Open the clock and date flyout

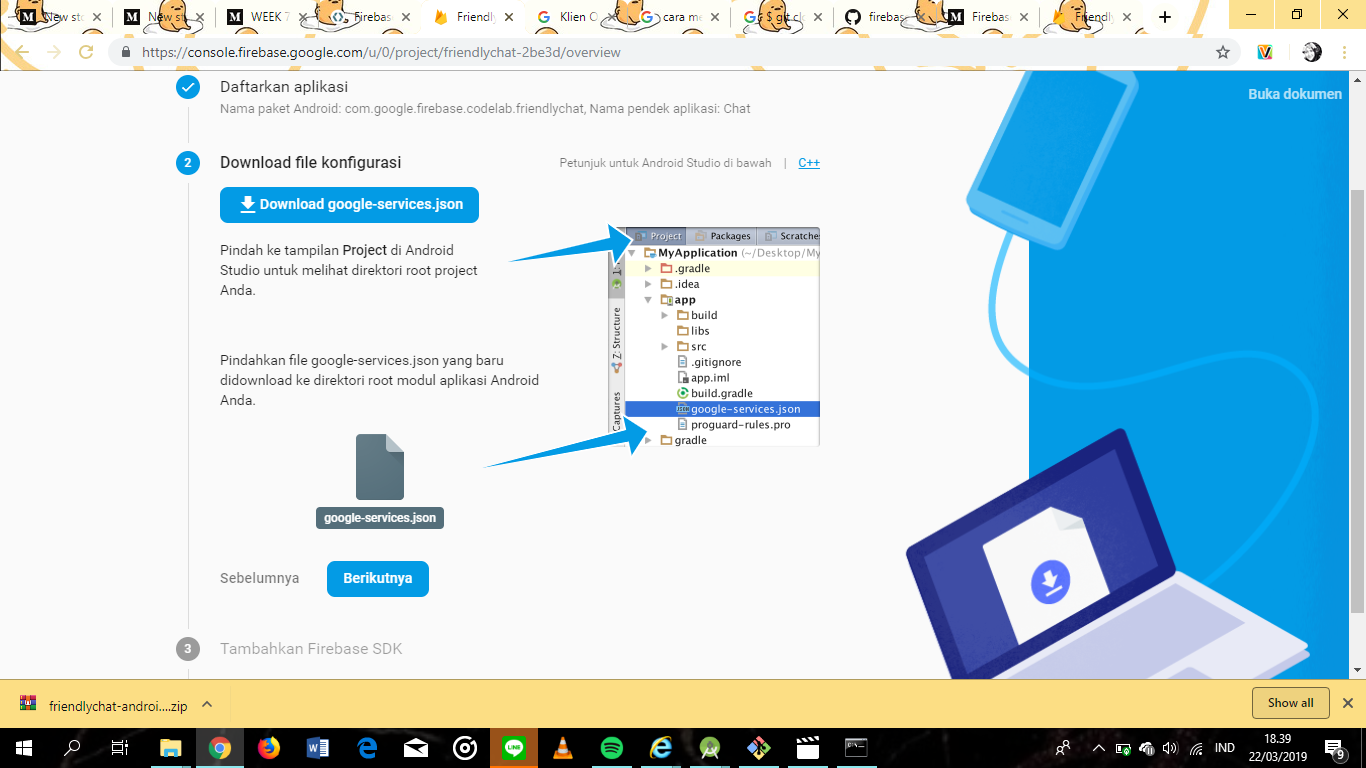[x=1277, y=748]
